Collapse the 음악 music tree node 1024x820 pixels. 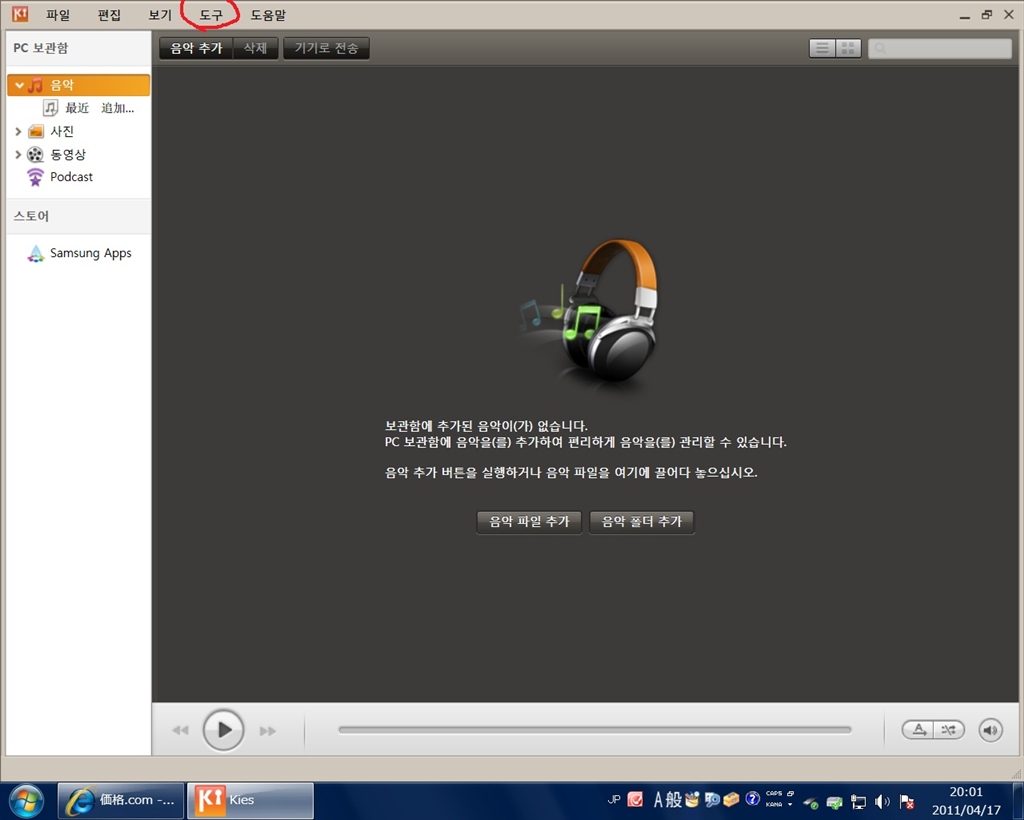[19, 86]
